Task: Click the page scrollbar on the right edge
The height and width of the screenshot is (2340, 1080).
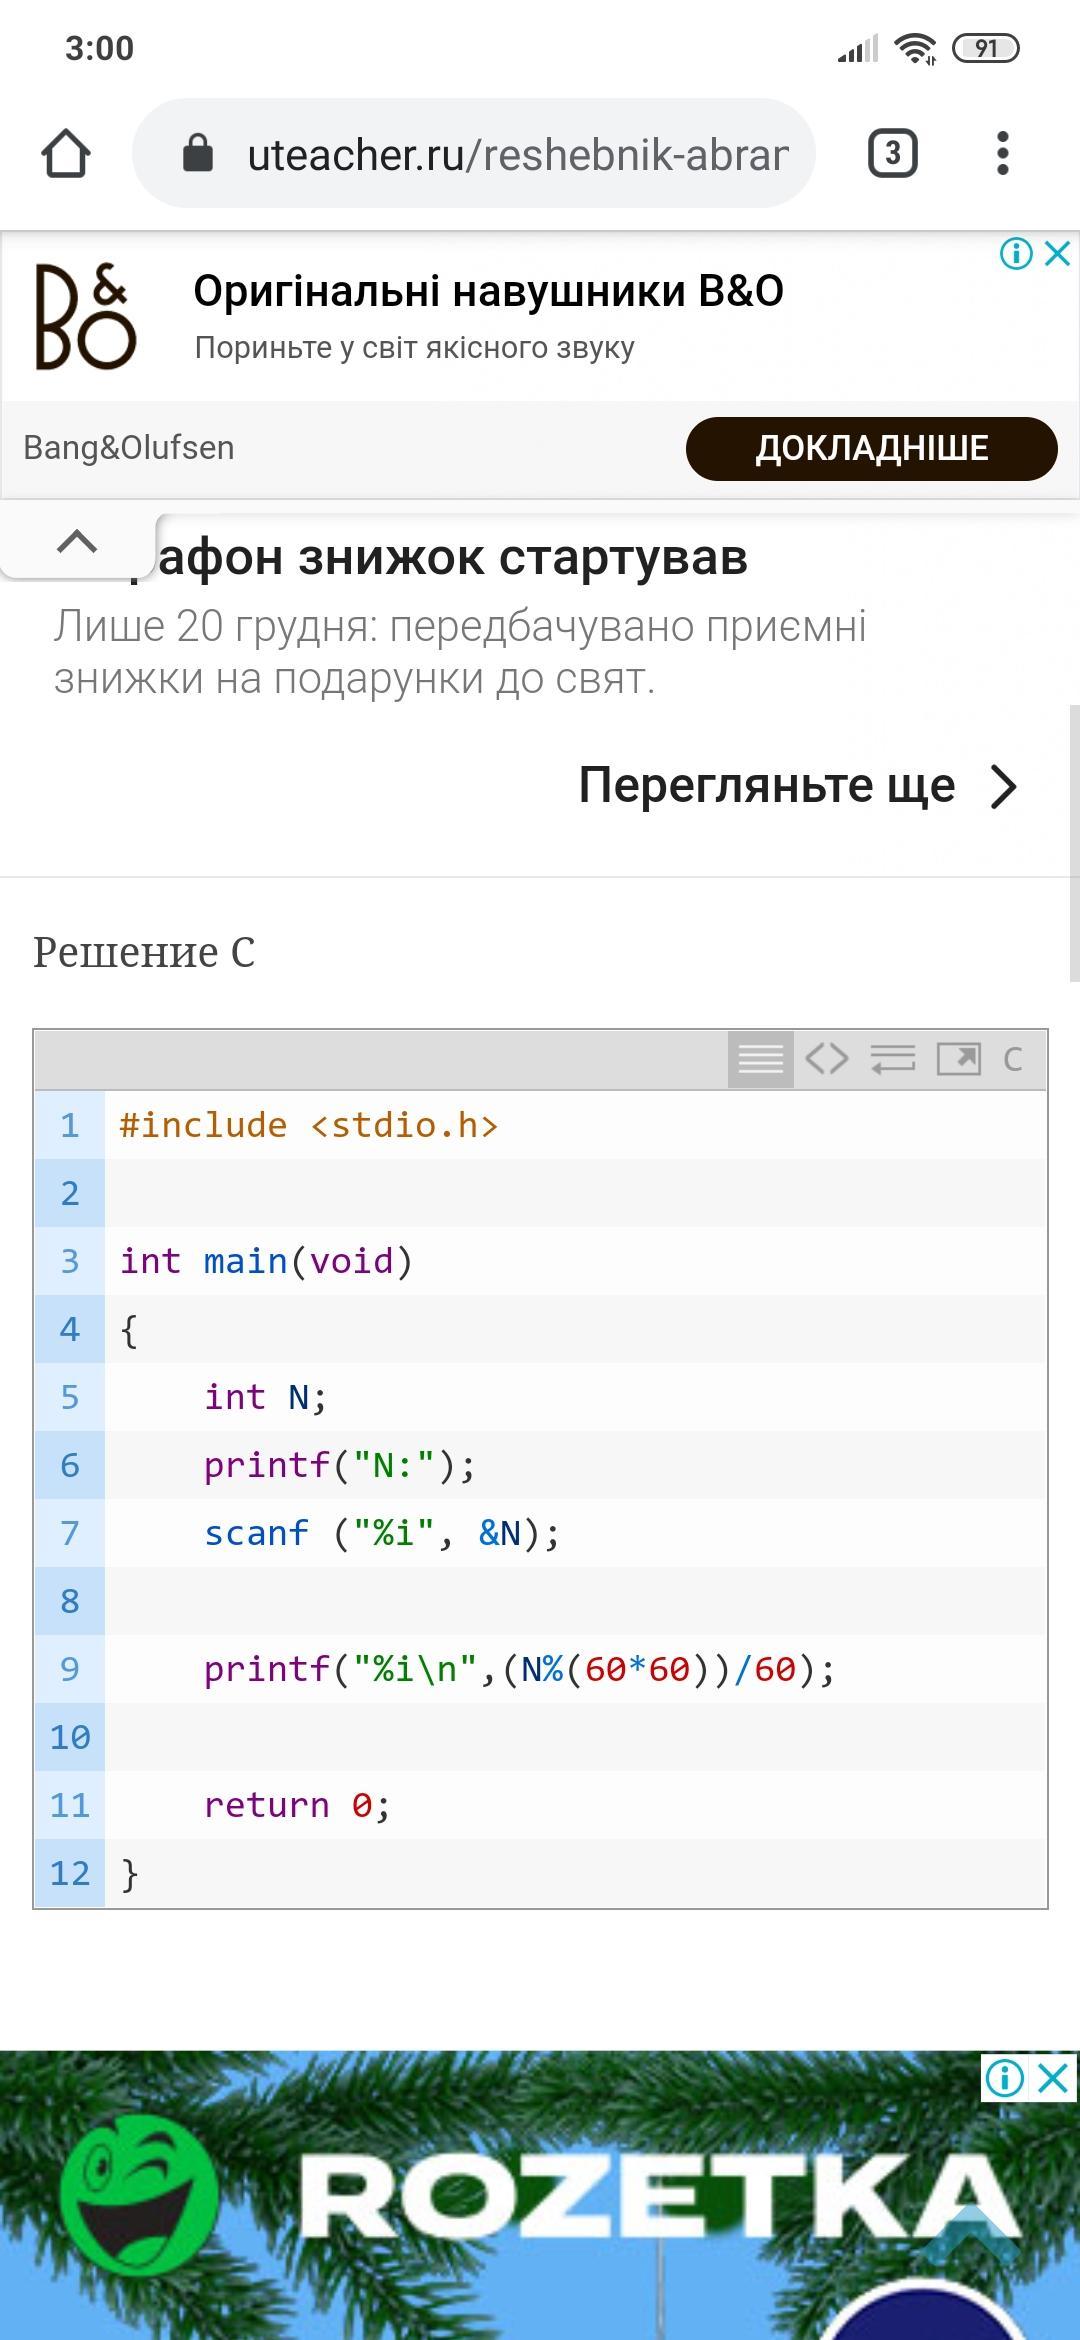Action: pos(1074,842)
